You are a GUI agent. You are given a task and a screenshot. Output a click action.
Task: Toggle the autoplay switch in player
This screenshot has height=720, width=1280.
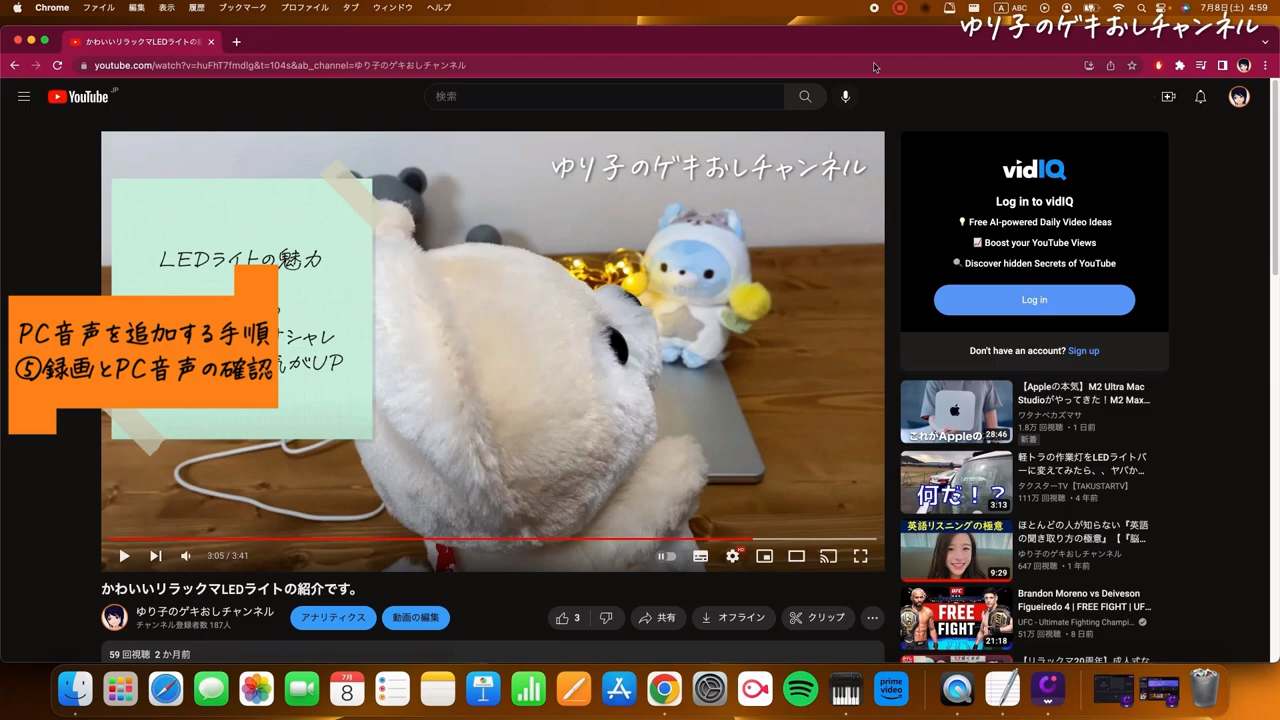coord(667,556)
